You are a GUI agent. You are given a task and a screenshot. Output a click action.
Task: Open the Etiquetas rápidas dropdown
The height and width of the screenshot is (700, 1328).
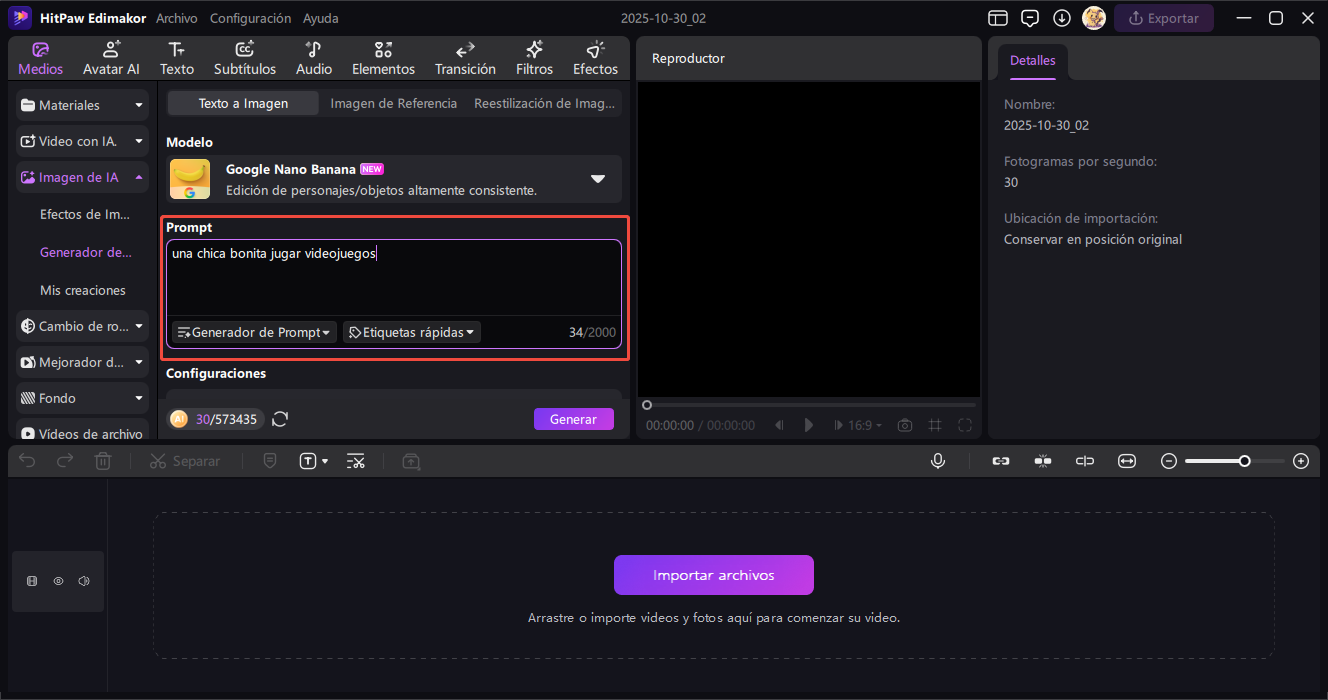411,332
